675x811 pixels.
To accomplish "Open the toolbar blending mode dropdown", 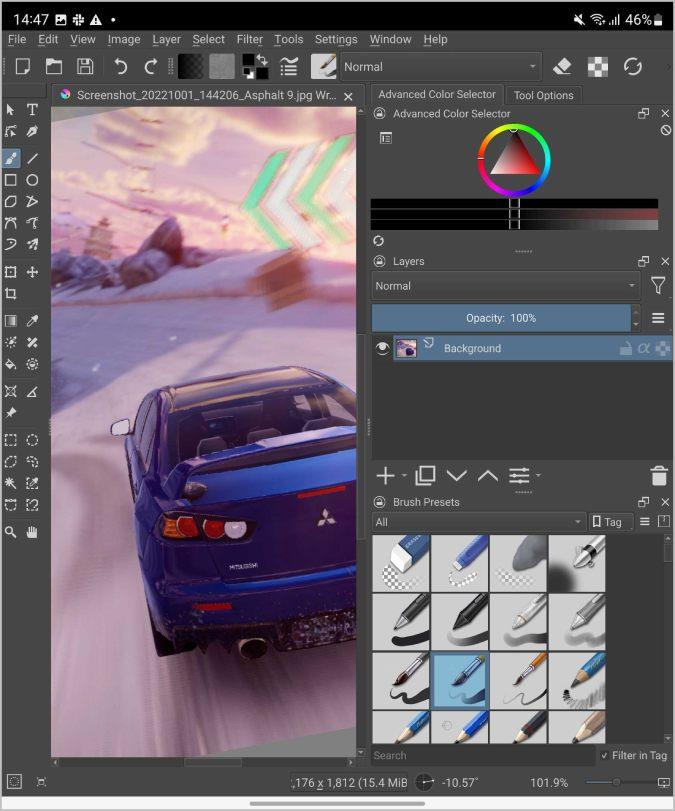I will (x=441, y=67).
